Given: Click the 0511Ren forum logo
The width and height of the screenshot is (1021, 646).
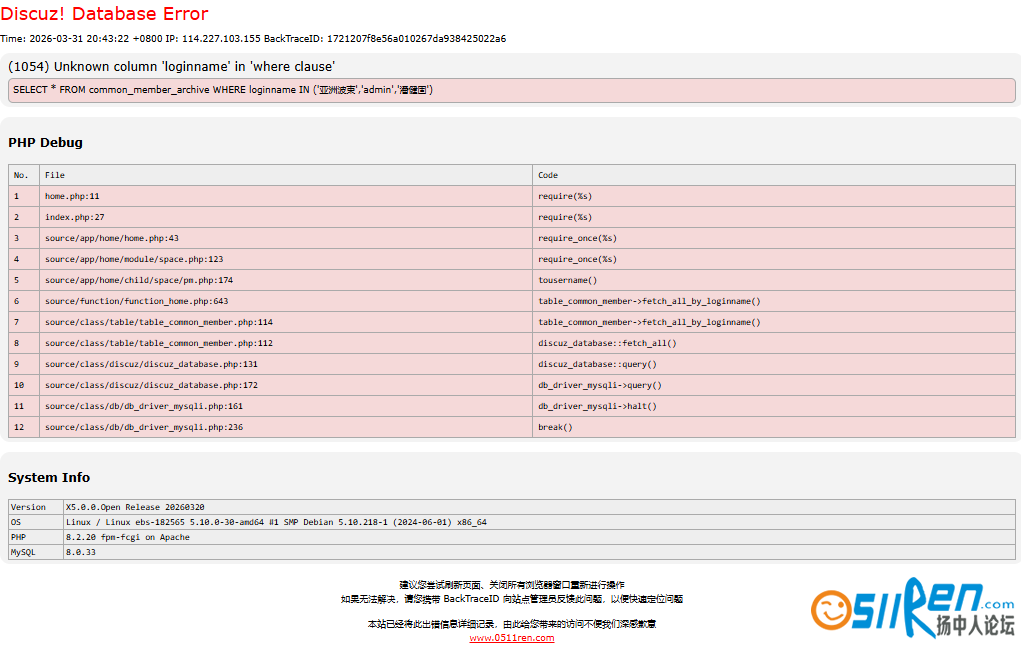Looking at the screenshot, I should tap(913, 608).
